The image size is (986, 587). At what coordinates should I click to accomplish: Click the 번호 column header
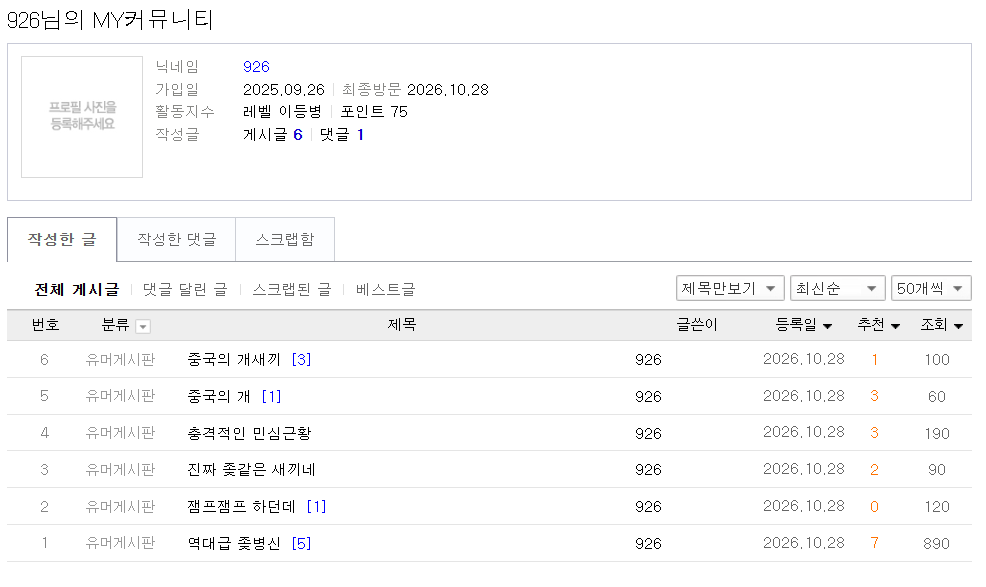(x=45, y=325)
